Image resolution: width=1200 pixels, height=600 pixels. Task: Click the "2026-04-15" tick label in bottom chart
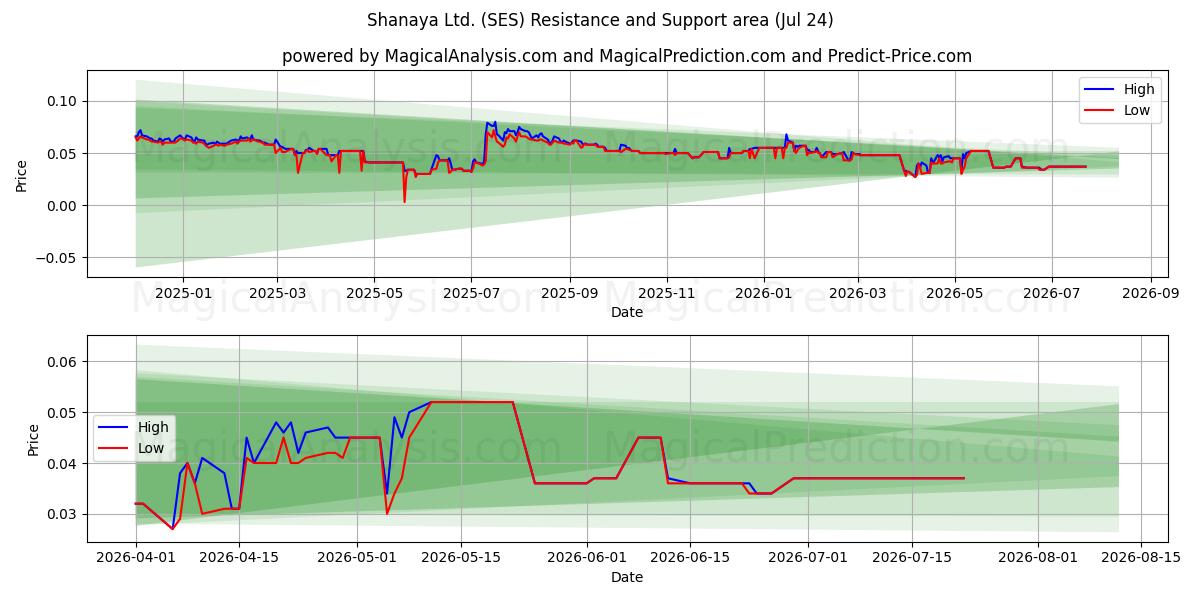tap(240, 556)
